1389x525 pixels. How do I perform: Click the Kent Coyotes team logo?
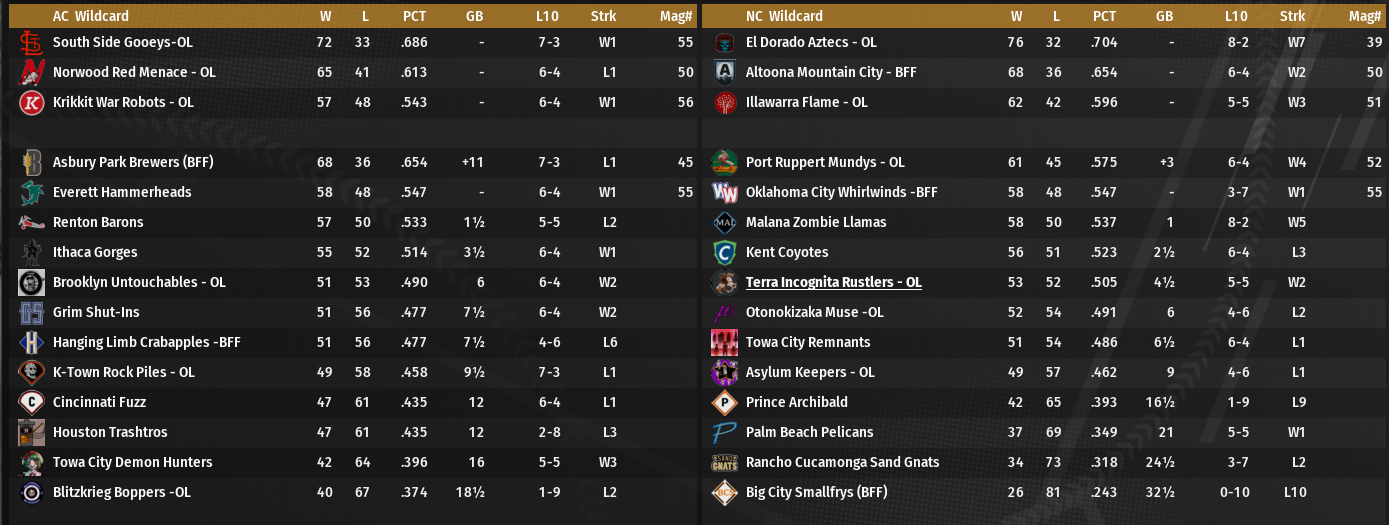click(725, 253)
